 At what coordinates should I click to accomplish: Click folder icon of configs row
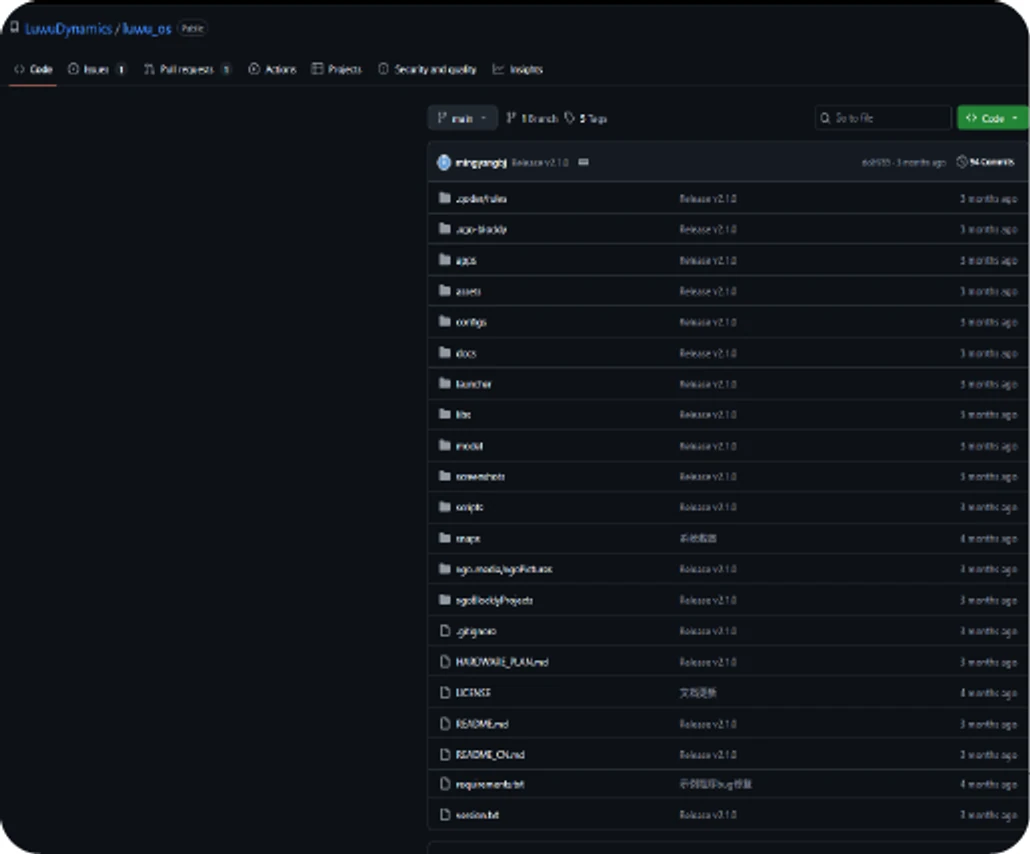point(445,321)
